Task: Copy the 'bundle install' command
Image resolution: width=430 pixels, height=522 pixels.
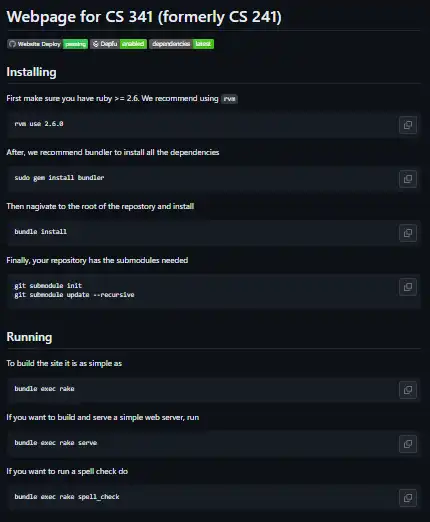Action: [408, 233]
